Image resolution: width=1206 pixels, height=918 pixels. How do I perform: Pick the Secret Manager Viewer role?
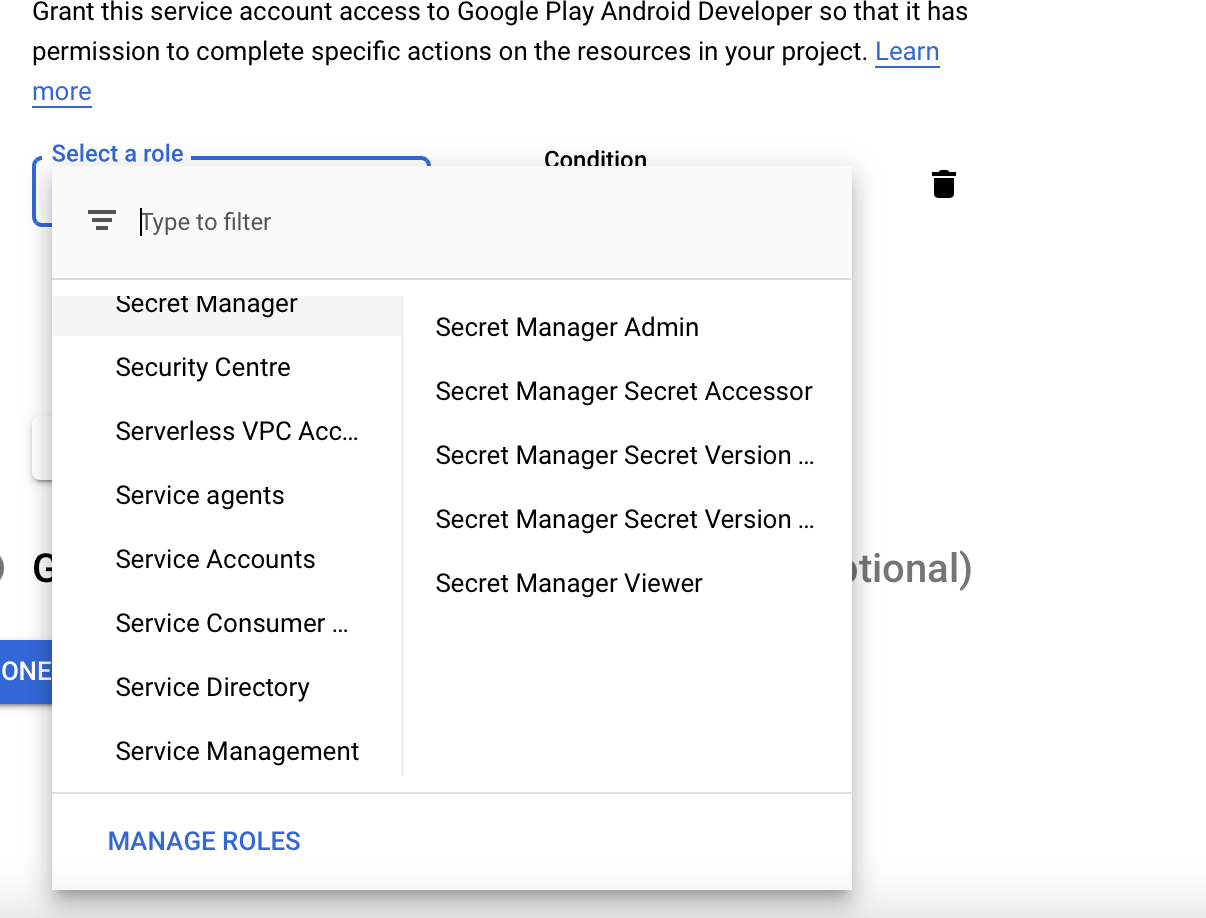point(569,583)
